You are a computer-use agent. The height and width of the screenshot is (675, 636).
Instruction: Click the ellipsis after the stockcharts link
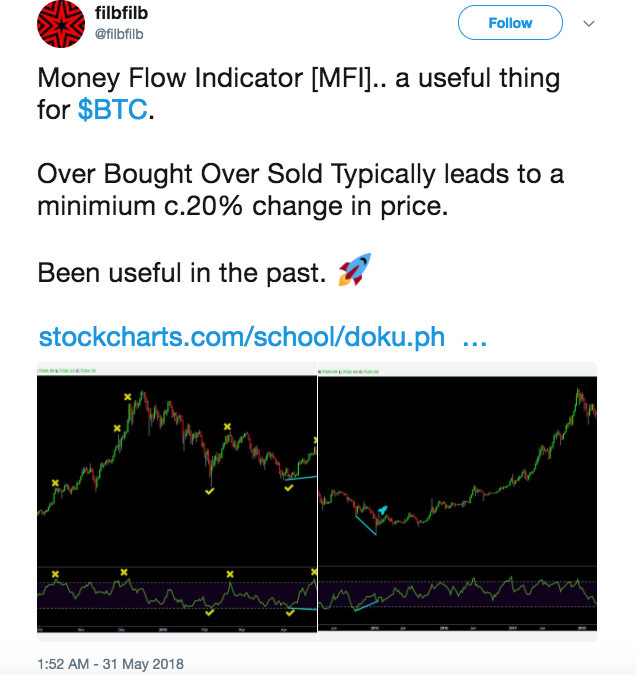pos(474,342)
